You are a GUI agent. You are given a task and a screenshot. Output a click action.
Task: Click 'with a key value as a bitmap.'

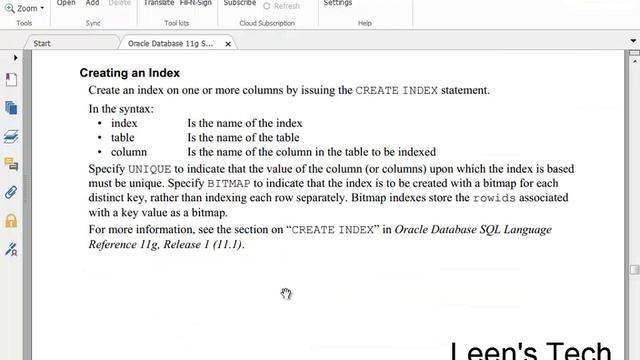click(x=158, y=213)
